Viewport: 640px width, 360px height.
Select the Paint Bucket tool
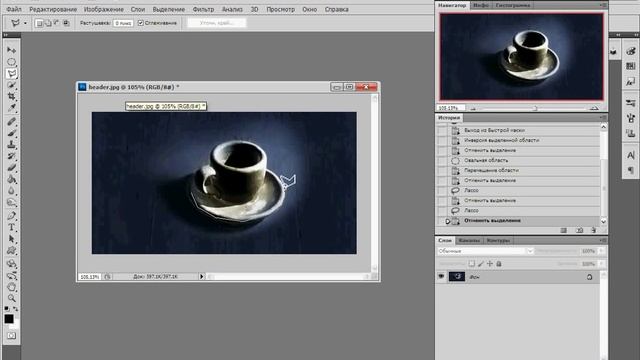(11, 179)
